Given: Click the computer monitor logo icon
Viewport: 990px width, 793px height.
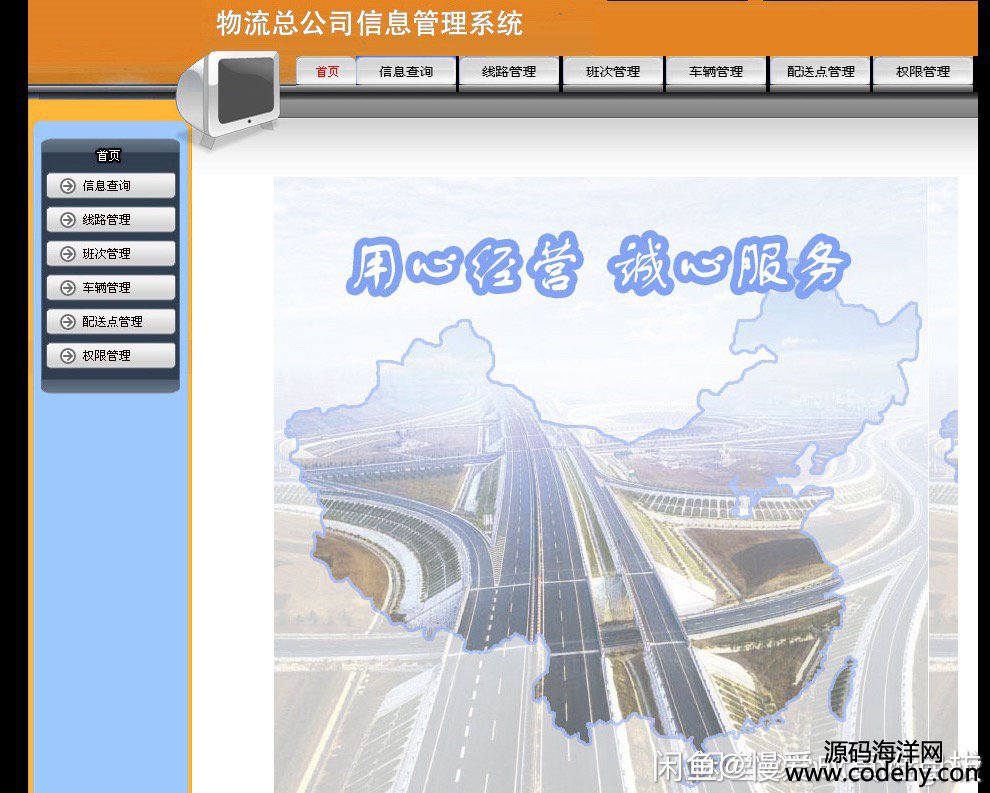Looking at the screenshot, I should pos(229,98).
